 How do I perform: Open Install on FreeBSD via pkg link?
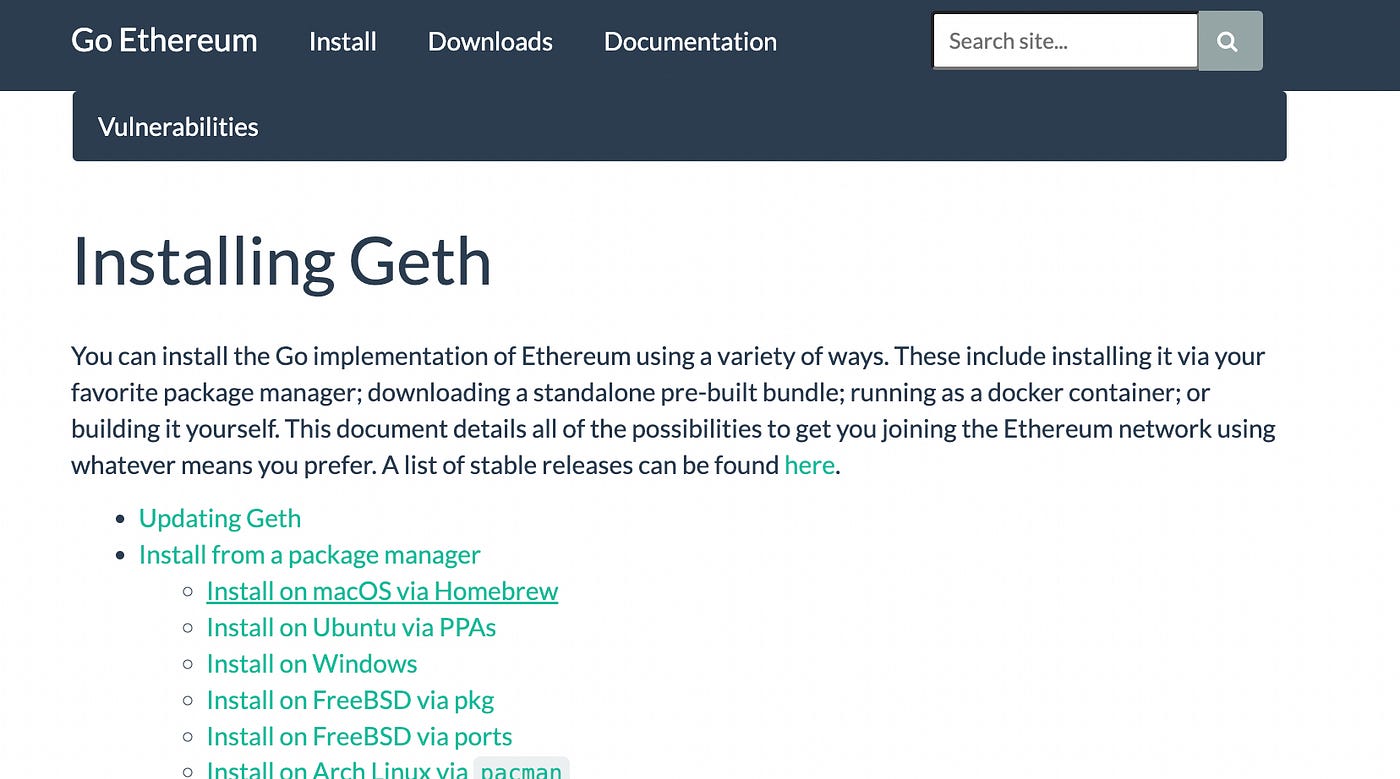click(350, 701)
